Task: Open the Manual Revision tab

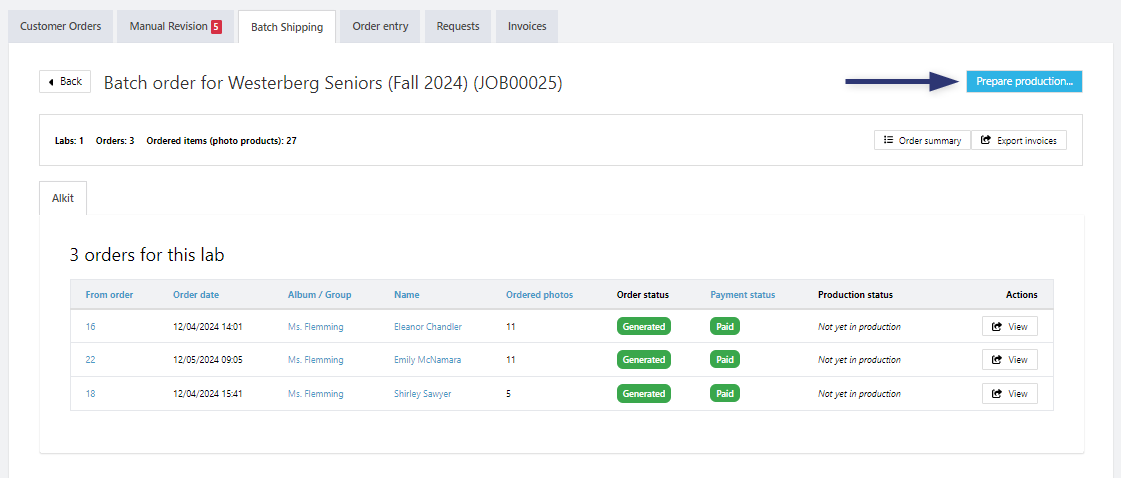Action: 176,26
